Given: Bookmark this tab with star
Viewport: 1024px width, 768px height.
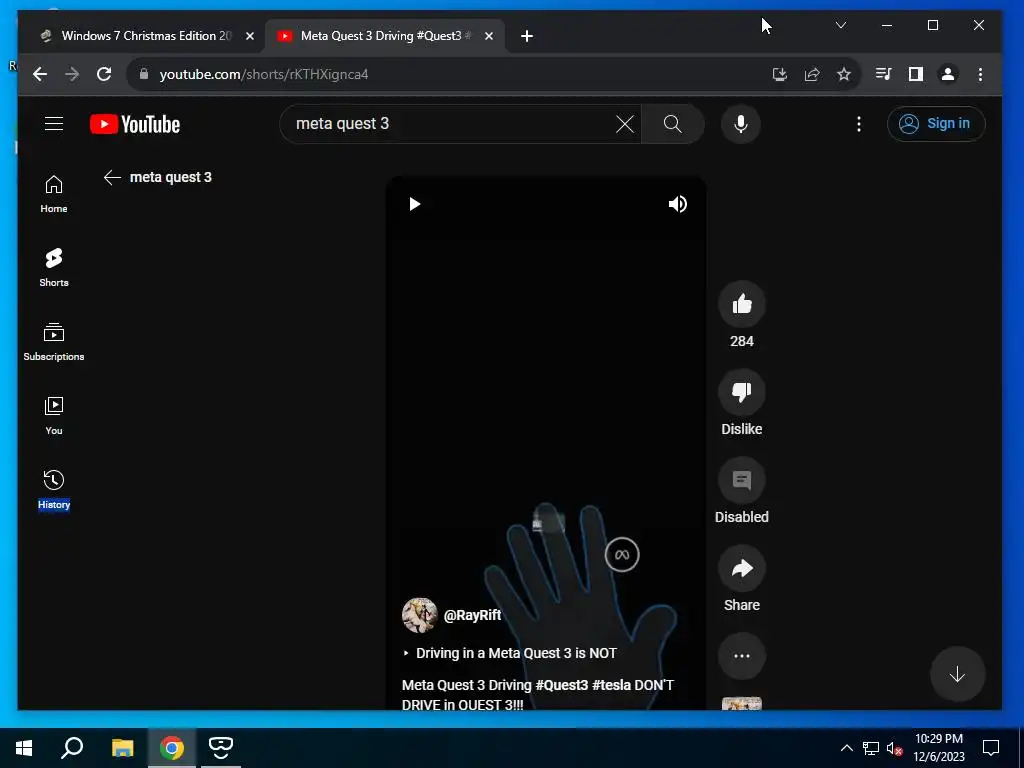Looking at the screenshot, I should [844, 74].
